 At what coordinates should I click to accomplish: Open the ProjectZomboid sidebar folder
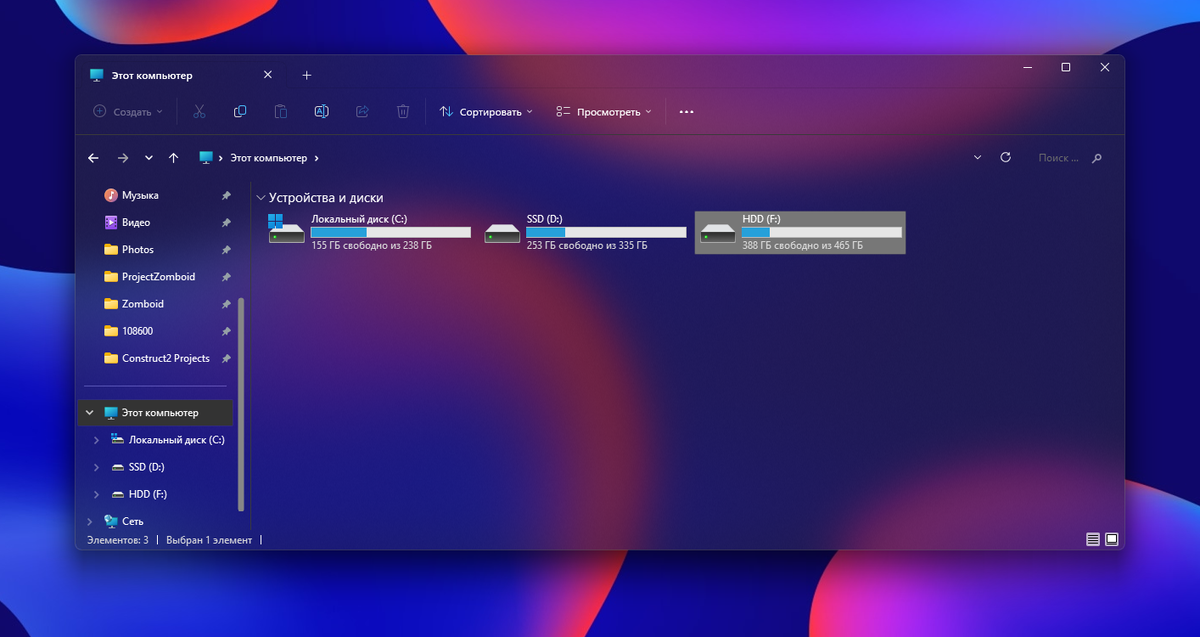coord(159,277)
